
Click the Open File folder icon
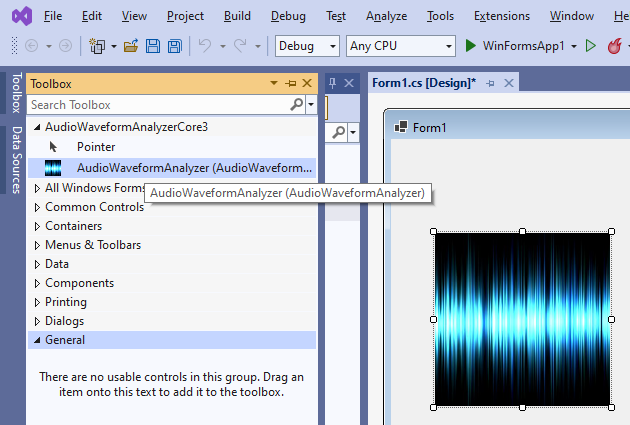131,46
